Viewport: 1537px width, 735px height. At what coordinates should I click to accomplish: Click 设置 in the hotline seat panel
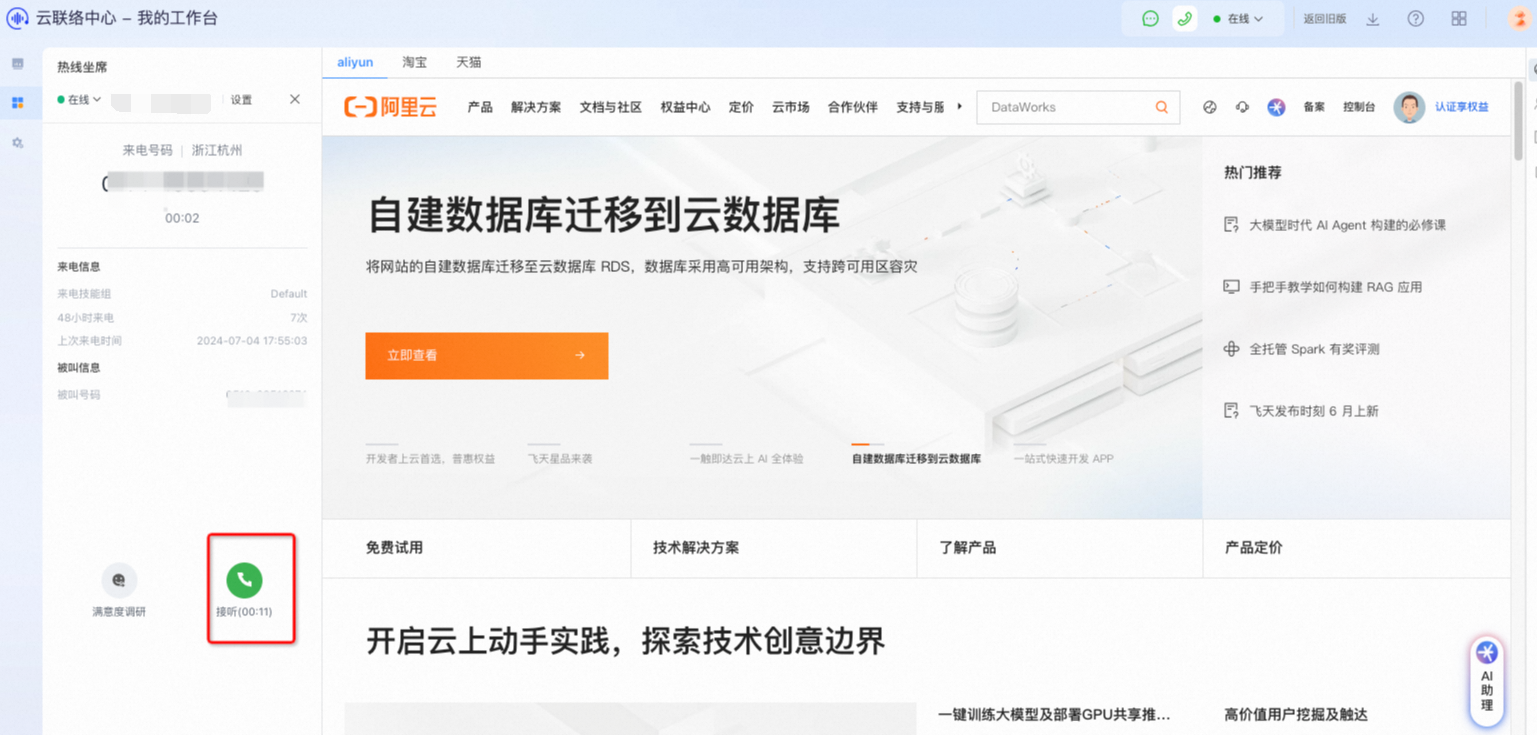241,100
